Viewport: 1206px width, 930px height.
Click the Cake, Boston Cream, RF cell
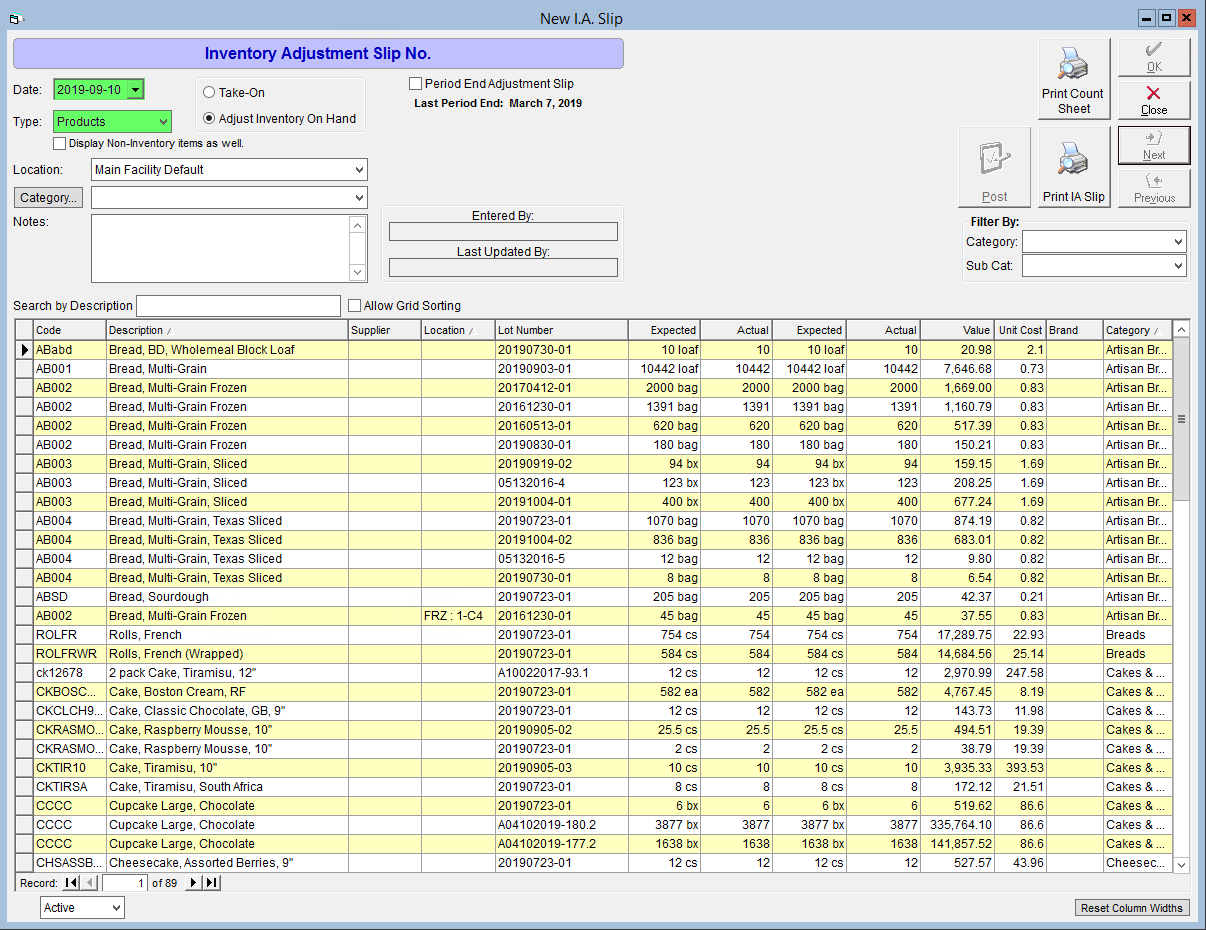point(227,692)
